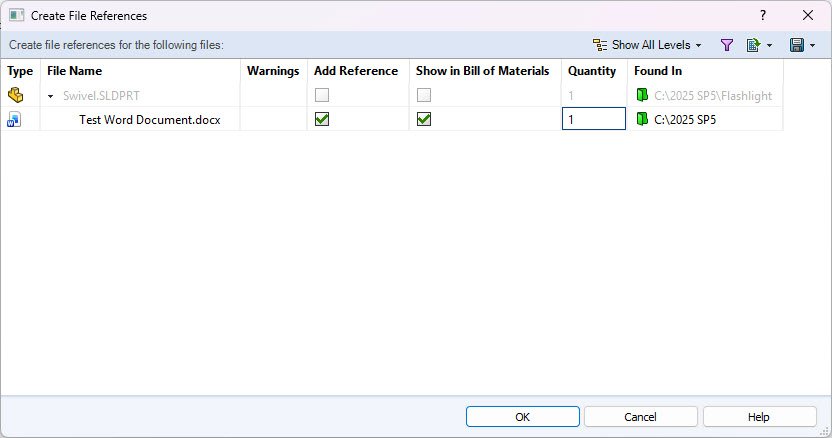The width and height of the screenshot is (832, 438).
Task: Click the C:\2025 SP5\Flashlight path cell
Action: (713, 96)
